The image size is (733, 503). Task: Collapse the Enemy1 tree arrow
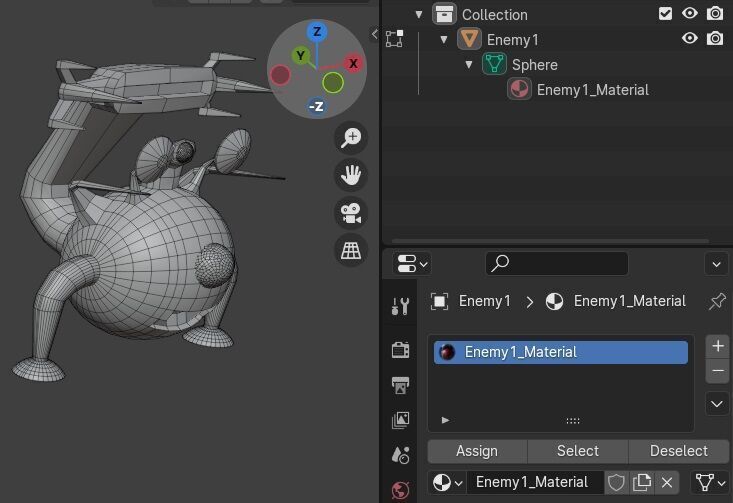click(444, 39)
